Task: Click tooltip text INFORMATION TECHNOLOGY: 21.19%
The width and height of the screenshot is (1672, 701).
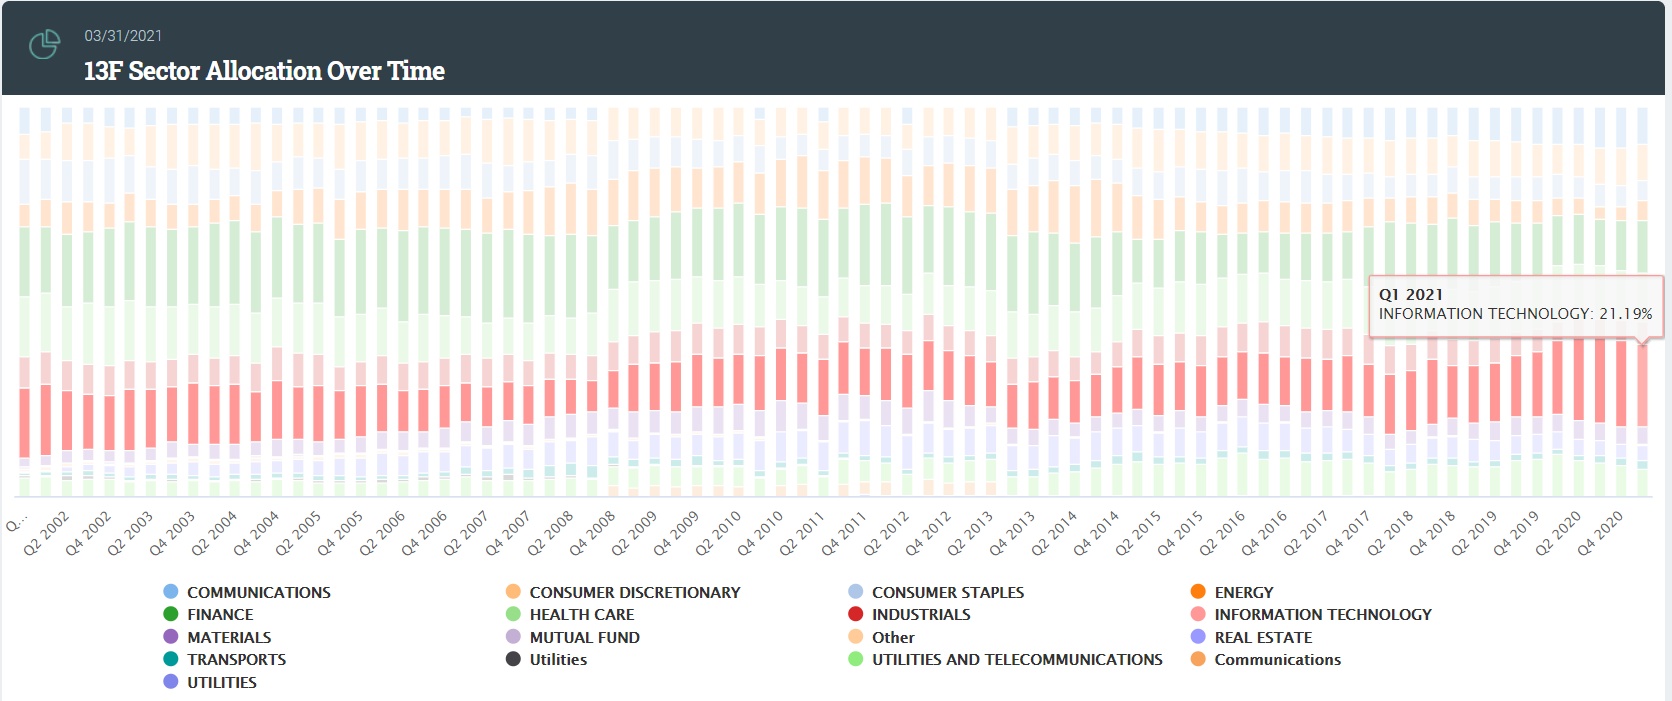Action: pyautogui.click(x=1515, y=314)
